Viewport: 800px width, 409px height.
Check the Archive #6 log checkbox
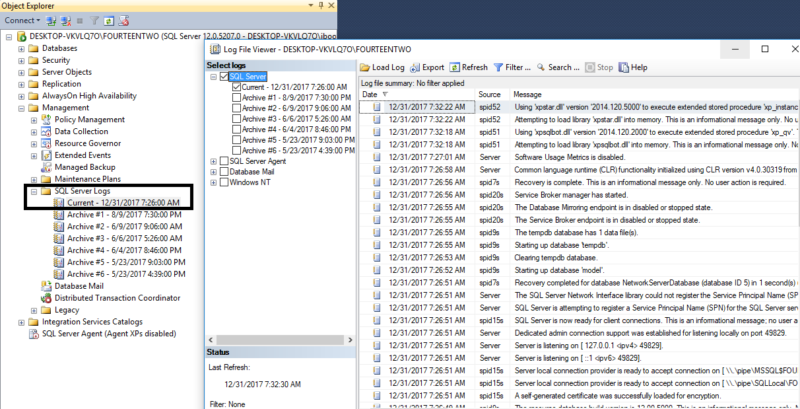pos(236,150)
